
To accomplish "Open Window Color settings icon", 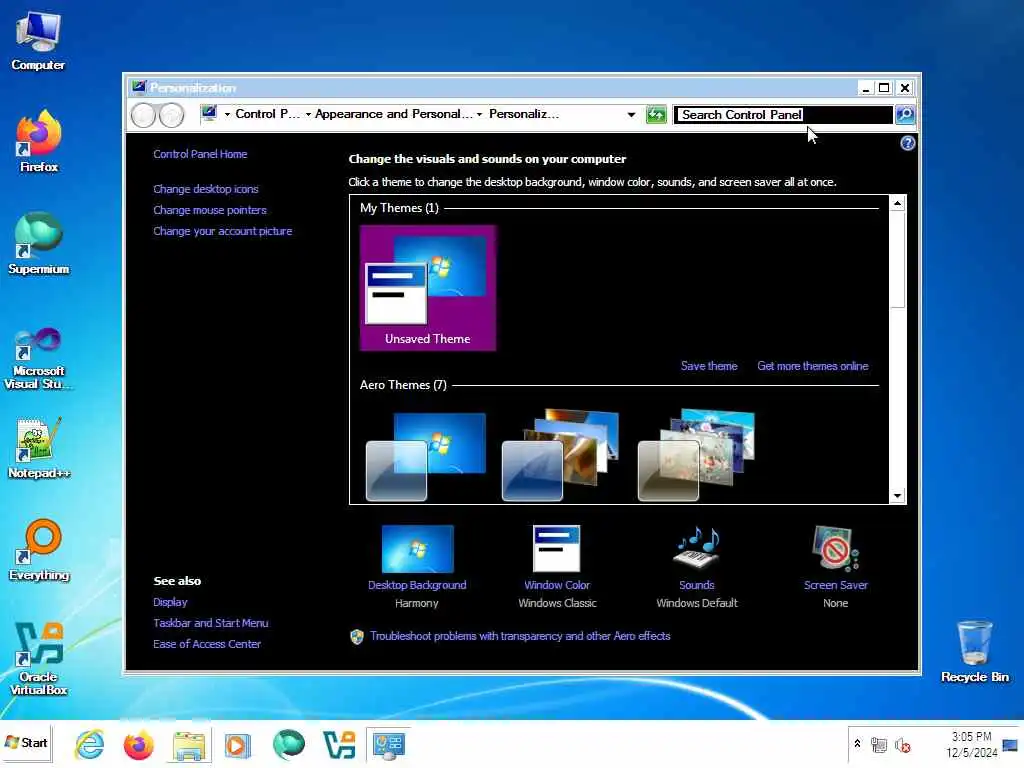I will pyautogui.click(x=556, y=549).
